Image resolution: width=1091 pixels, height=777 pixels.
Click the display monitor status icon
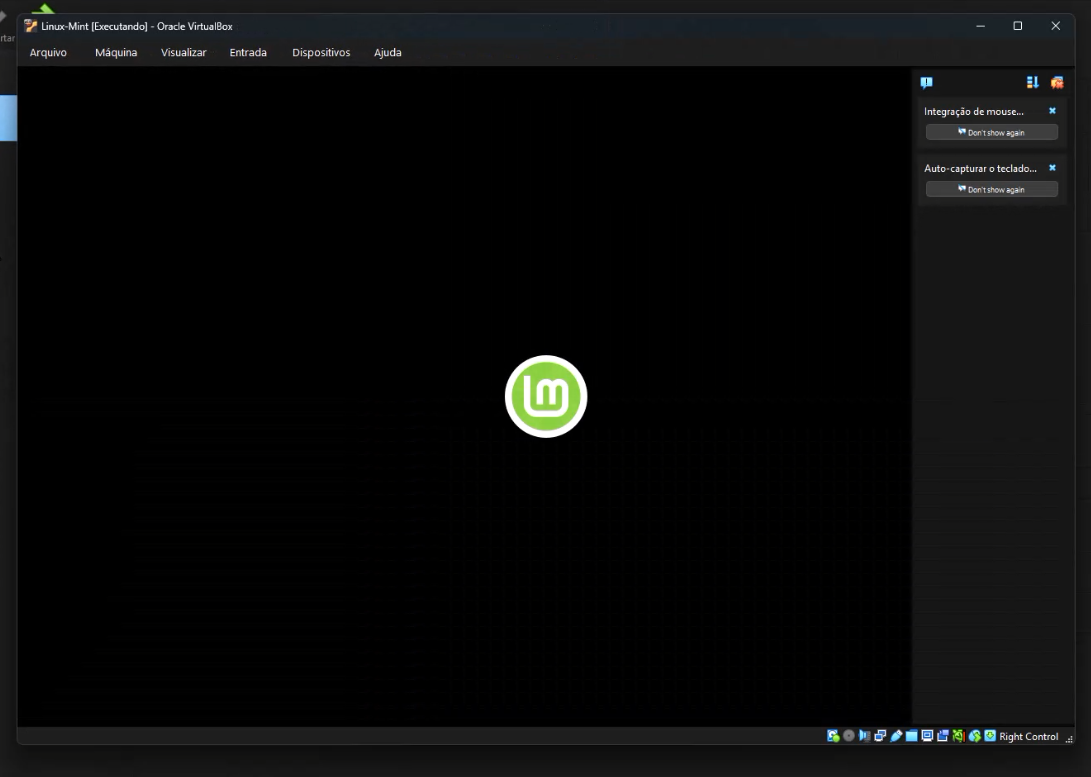coord(927,736)
